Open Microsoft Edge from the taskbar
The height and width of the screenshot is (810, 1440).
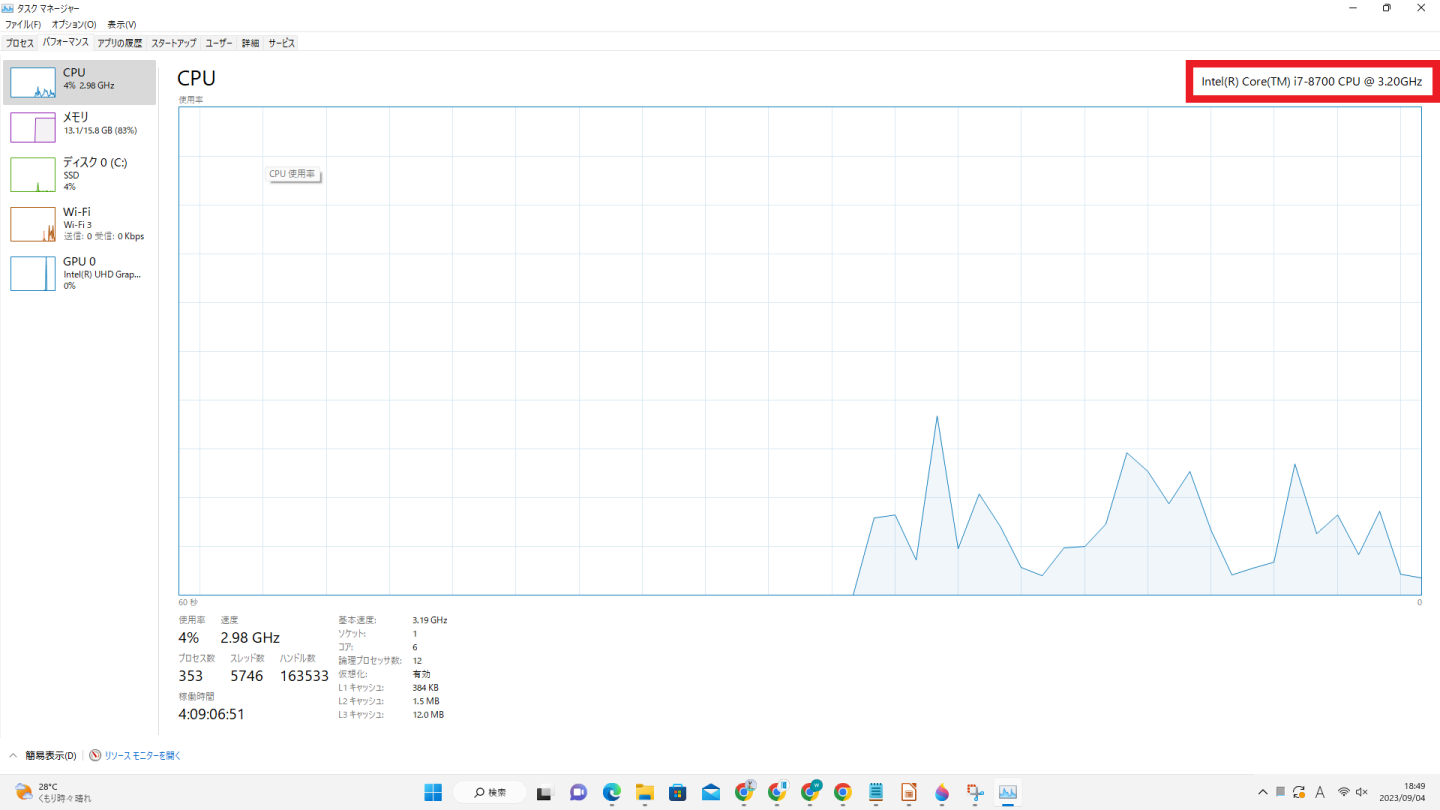(x=612, y=793)
